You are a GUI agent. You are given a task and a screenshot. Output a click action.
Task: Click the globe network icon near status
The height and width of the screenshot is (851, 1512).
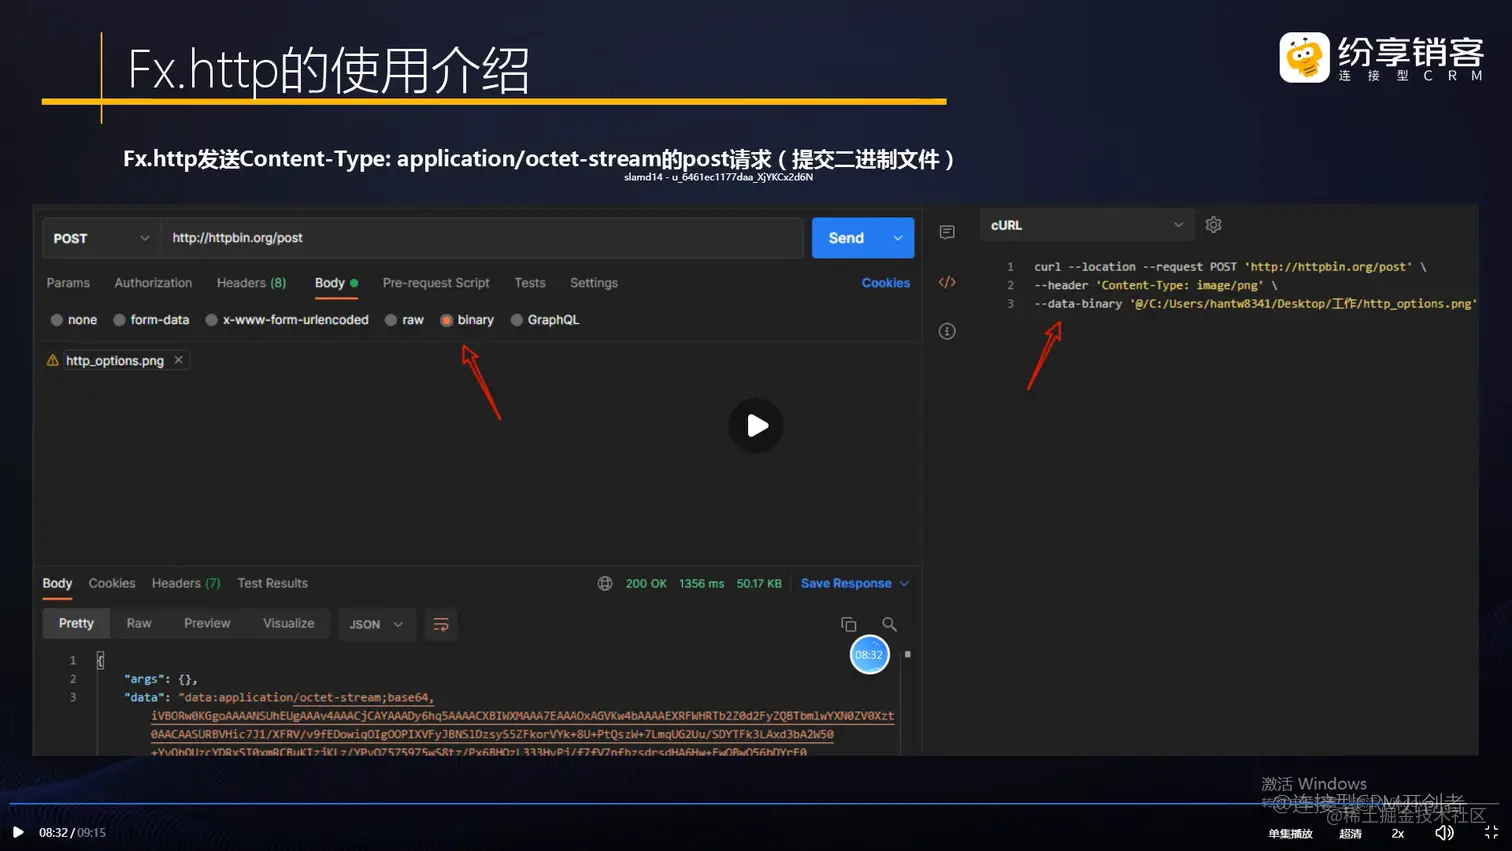pos(605,583)
